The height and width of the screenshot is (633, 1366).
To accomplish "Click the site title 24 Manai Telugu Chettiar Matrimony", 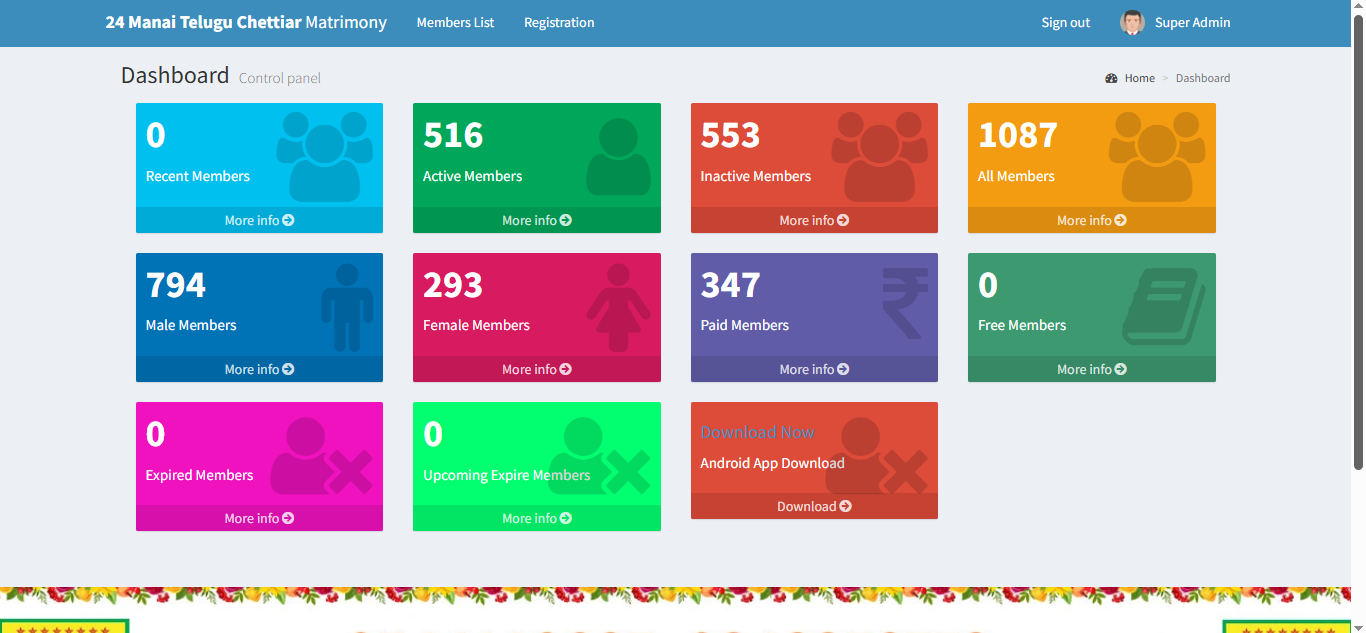I will click(x=246, y=22).
